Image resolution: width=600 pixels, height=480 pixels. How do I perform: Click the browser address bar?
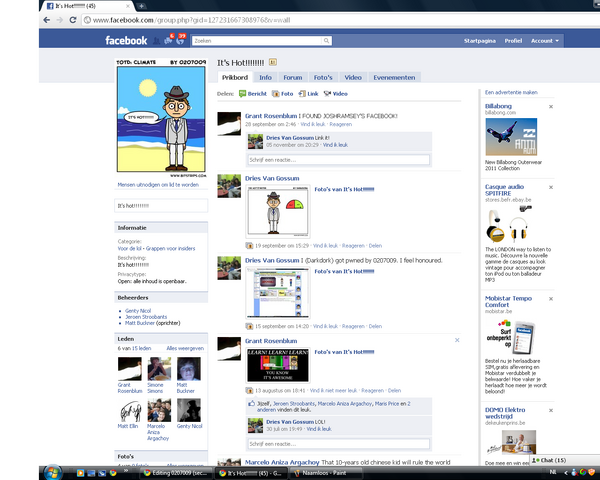point(341,20)
